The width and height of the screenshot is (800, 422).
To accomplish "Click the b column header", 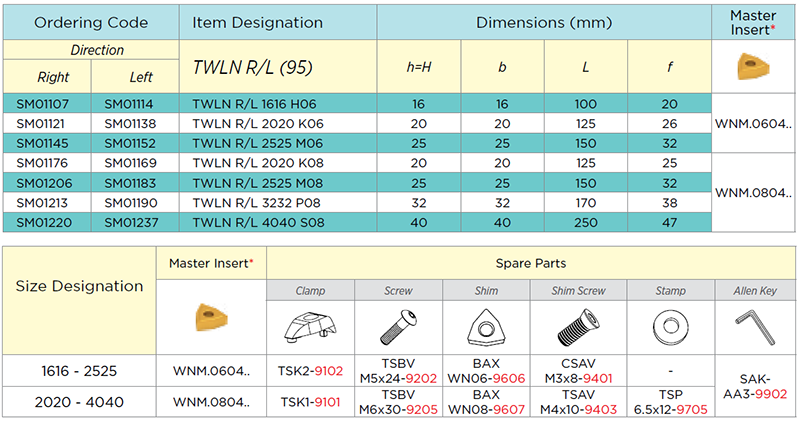I will (x=502, y=67).
